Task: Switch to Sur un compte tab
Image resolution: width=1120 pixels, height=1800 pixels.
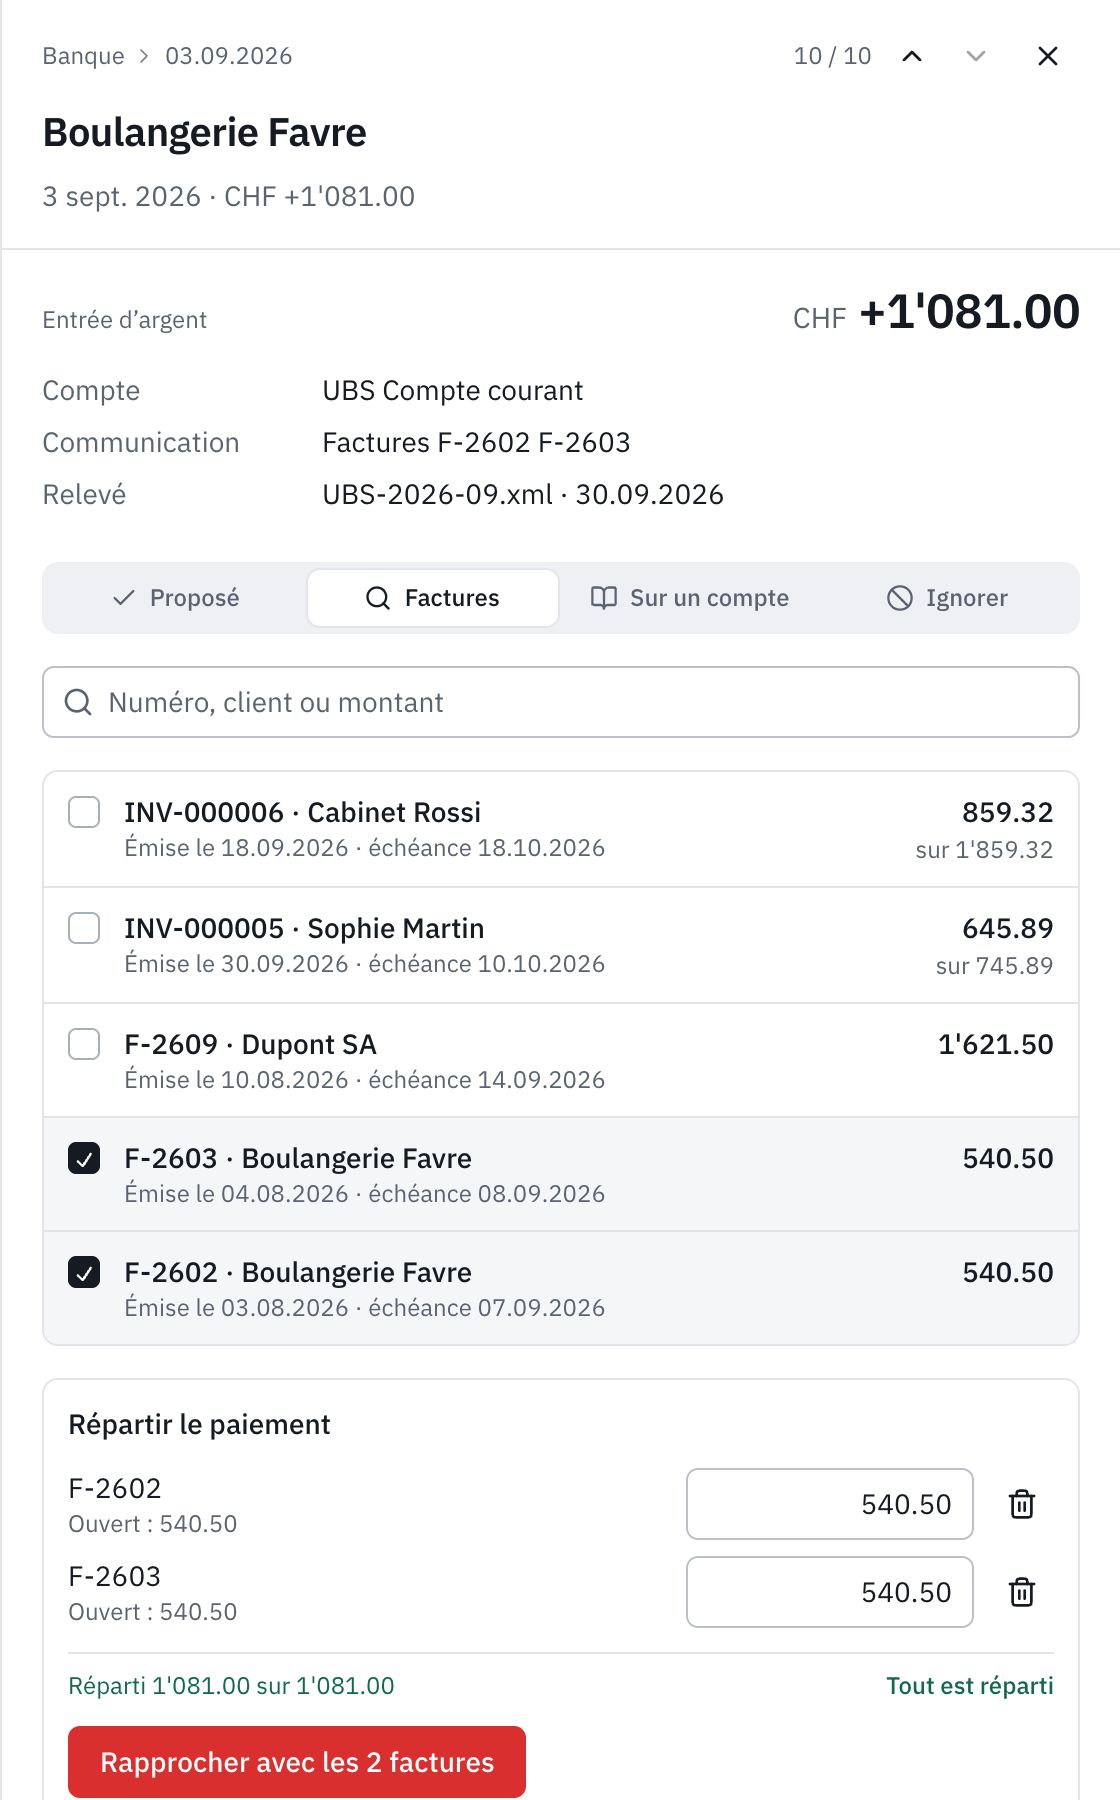Action: [689, 598]
